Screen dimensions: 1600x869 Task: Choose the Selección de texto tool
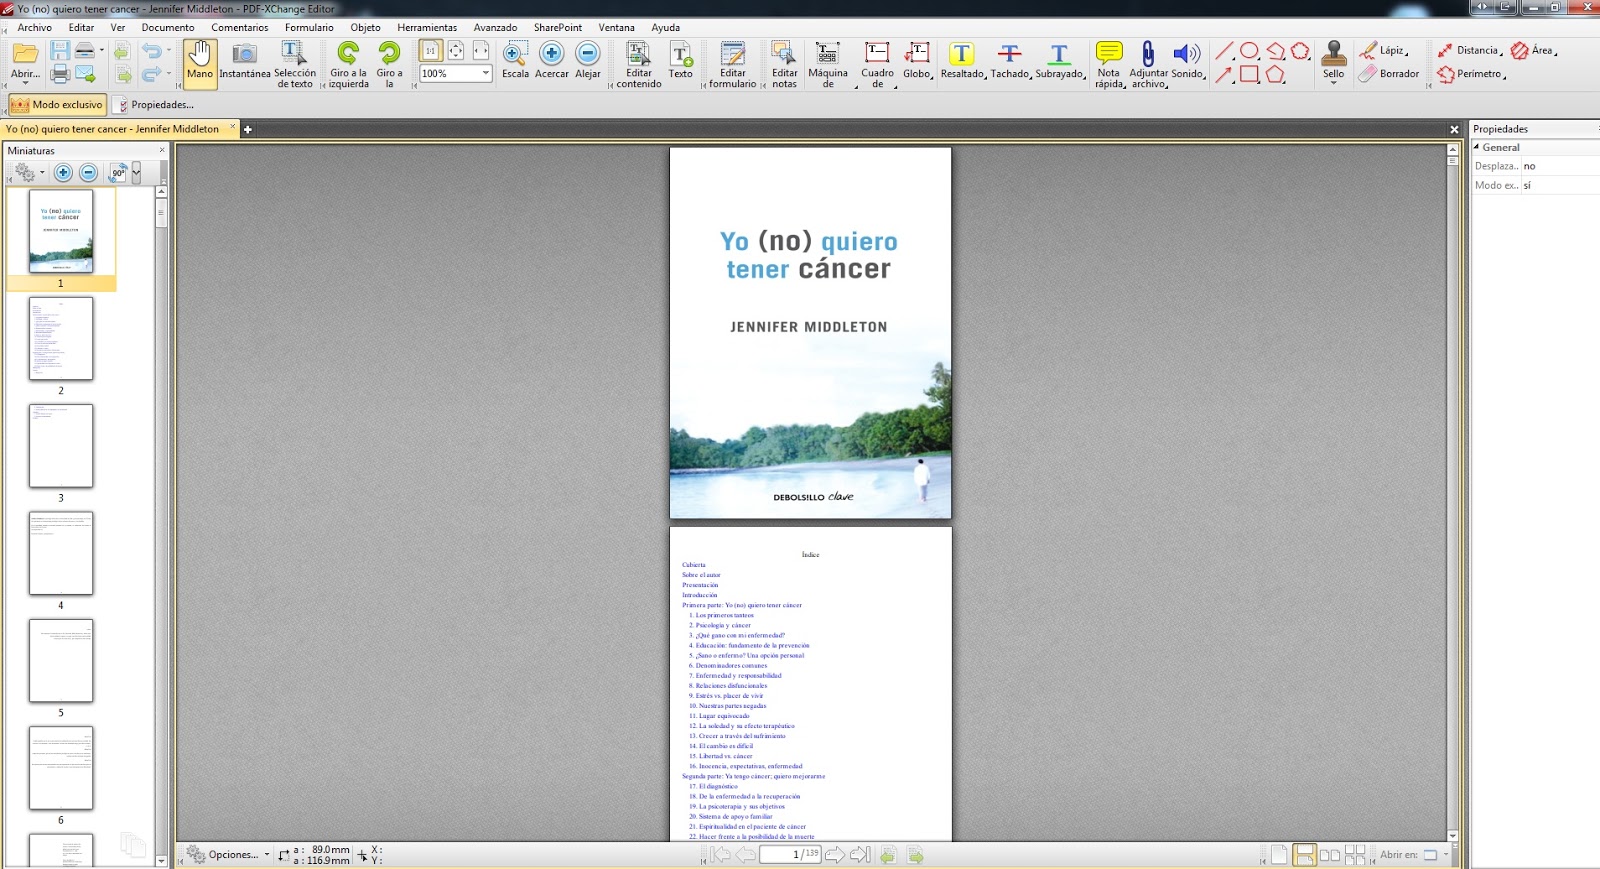pos(295,64)
